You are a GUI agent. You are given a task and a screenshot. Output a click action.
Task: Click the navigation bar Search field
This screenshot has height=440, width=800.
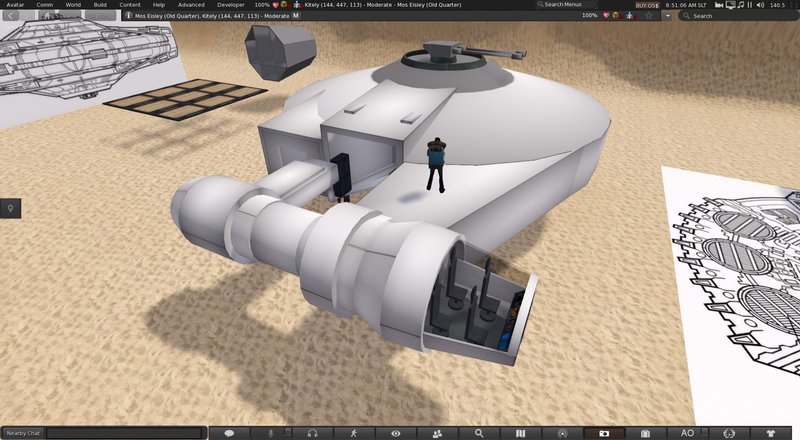pos(737,16)
